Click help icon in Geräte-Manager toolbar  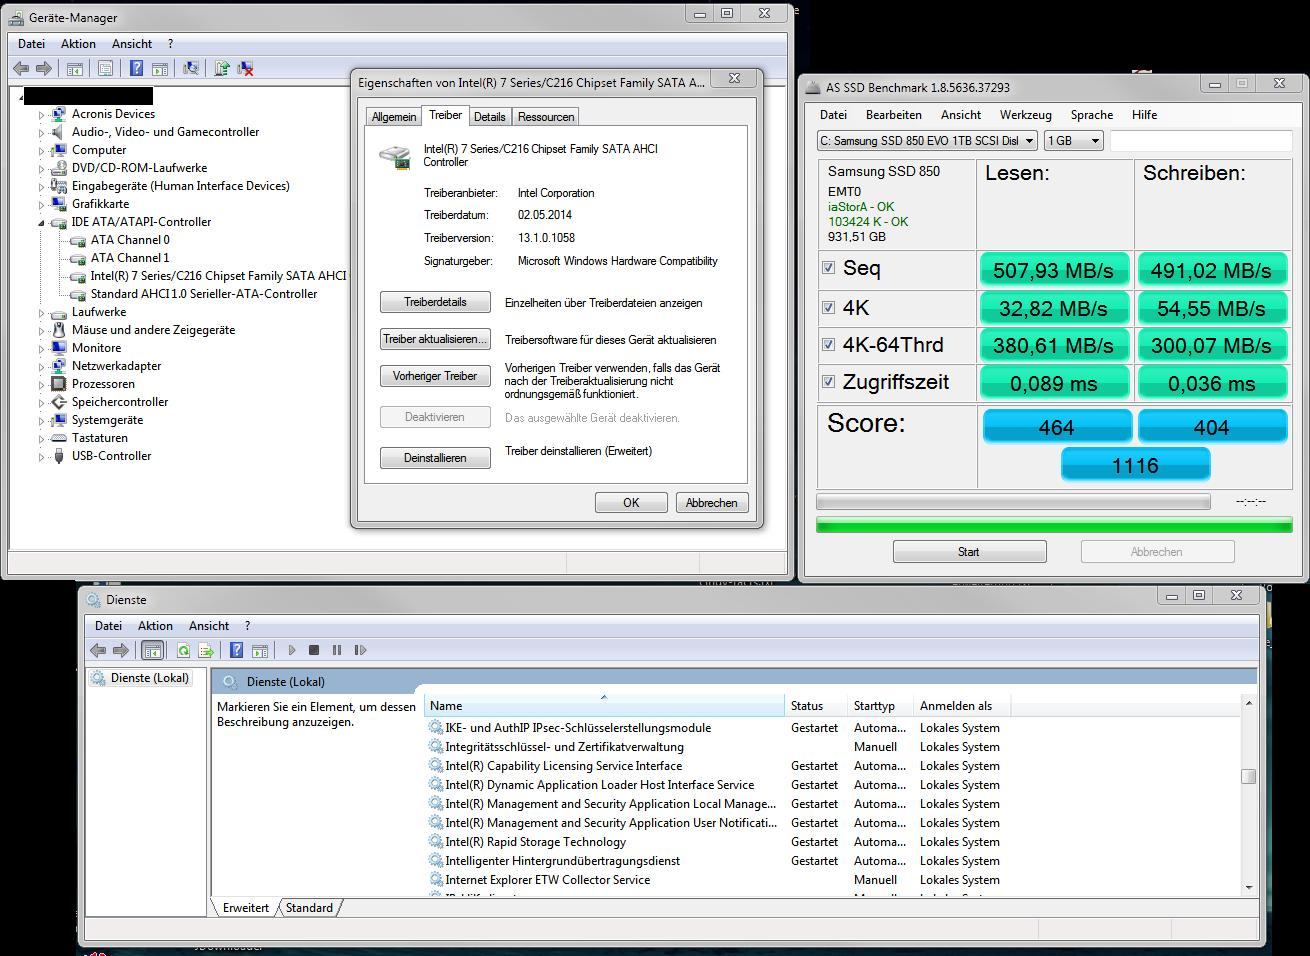click(x=136, y=69)
